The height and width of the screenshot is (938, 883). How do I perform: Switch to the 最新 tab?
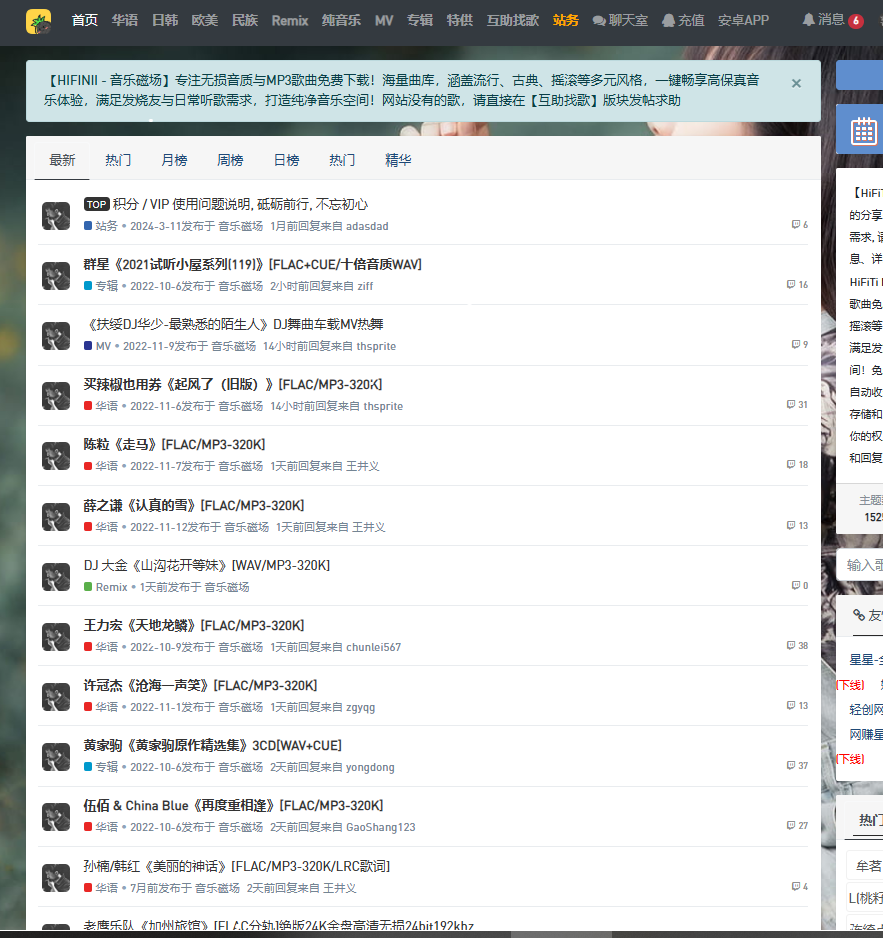pyautogui.click(x=62, y=160)
